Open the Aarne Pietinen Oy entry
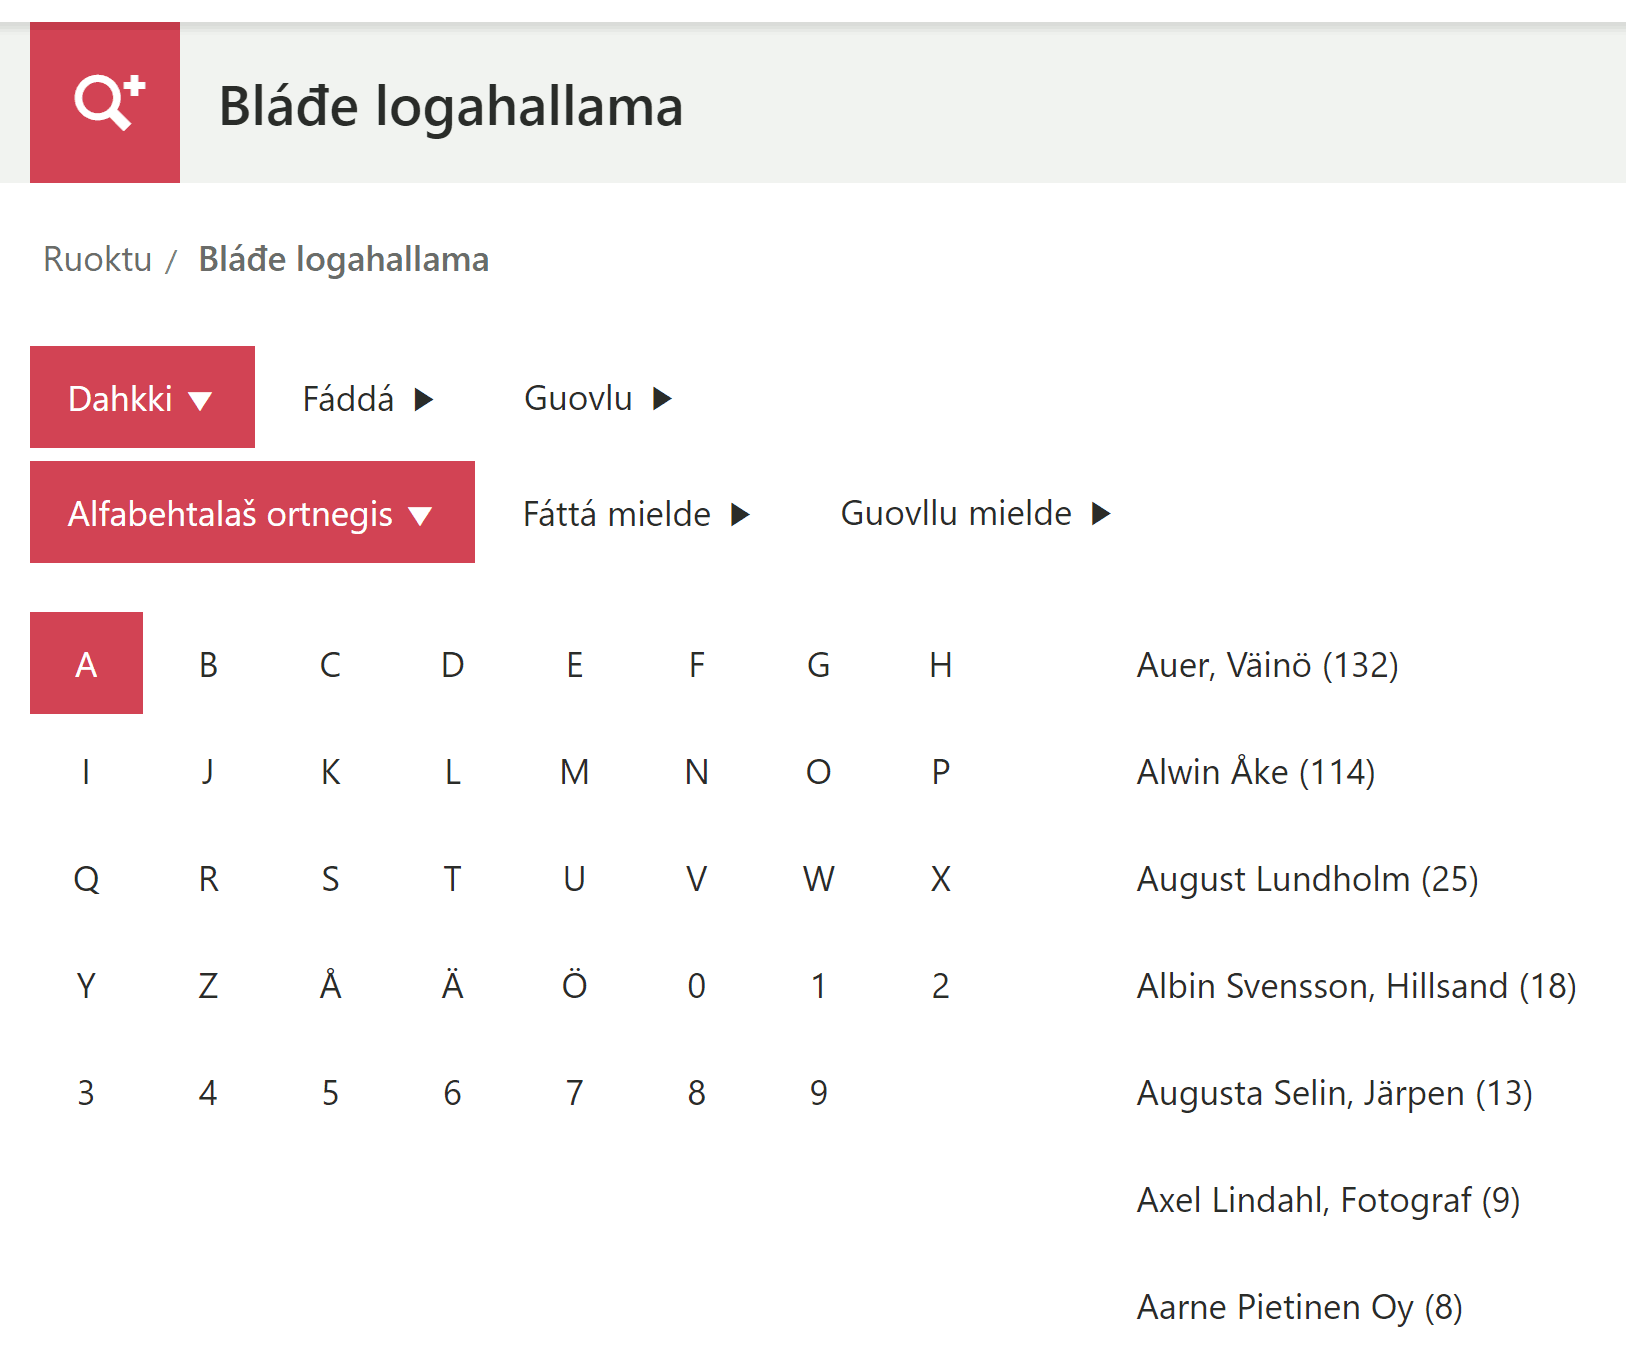1626x1356 pixels. tap(1298, 1306)
